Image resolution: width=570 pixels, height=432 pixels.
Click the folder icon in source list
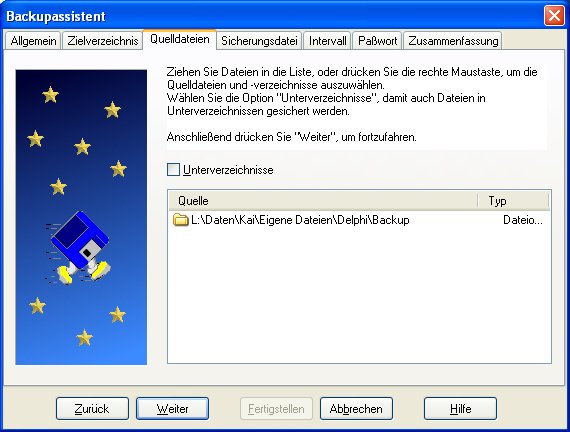(x=180, y=220)
